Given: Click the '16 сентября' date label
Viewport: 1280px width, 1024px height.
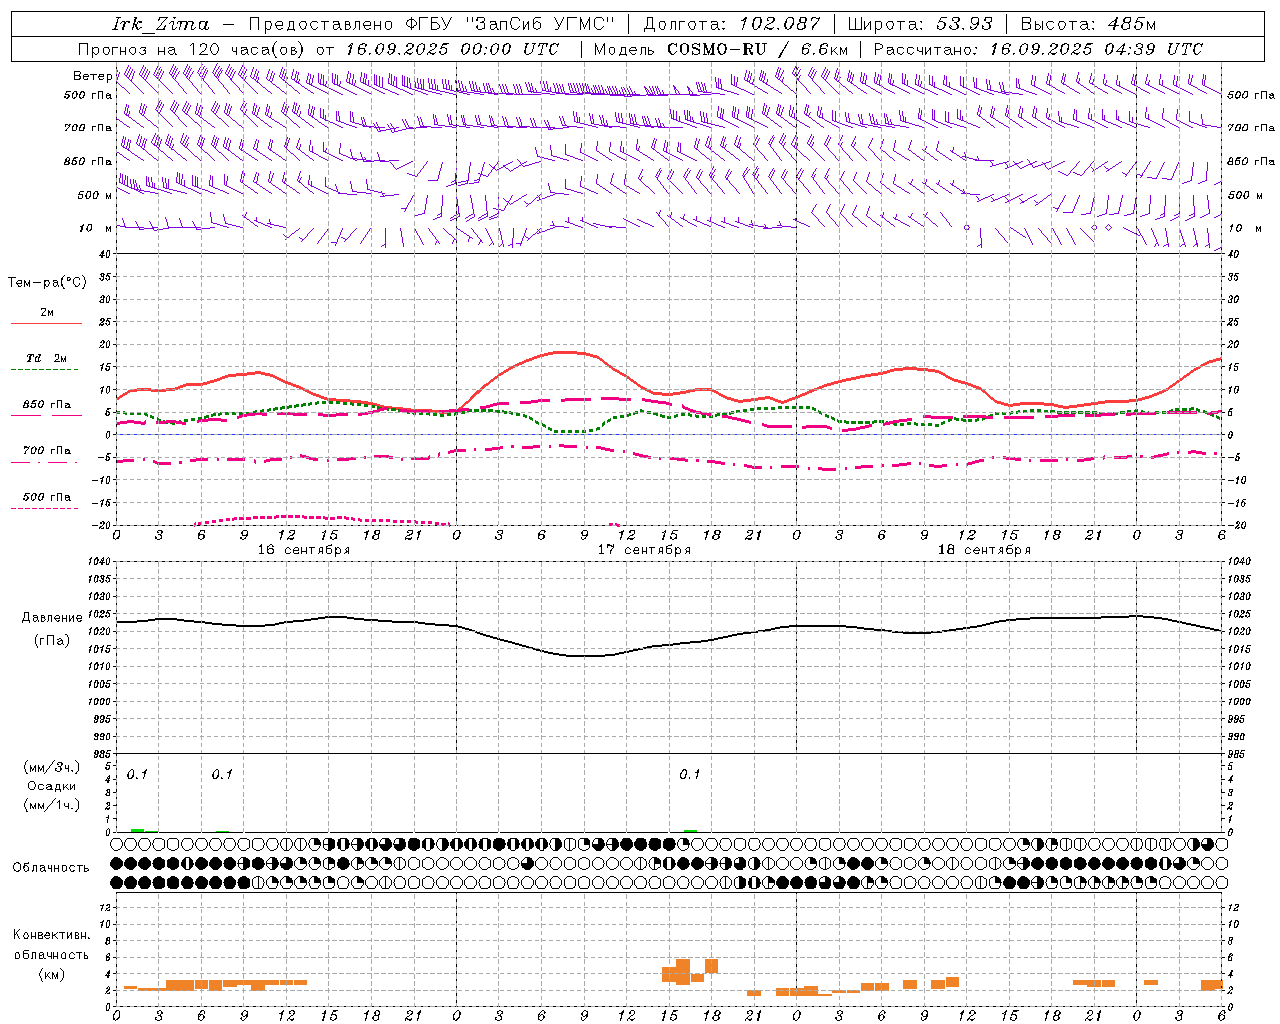Looking at the screenshot, I should tap(304, 550).
